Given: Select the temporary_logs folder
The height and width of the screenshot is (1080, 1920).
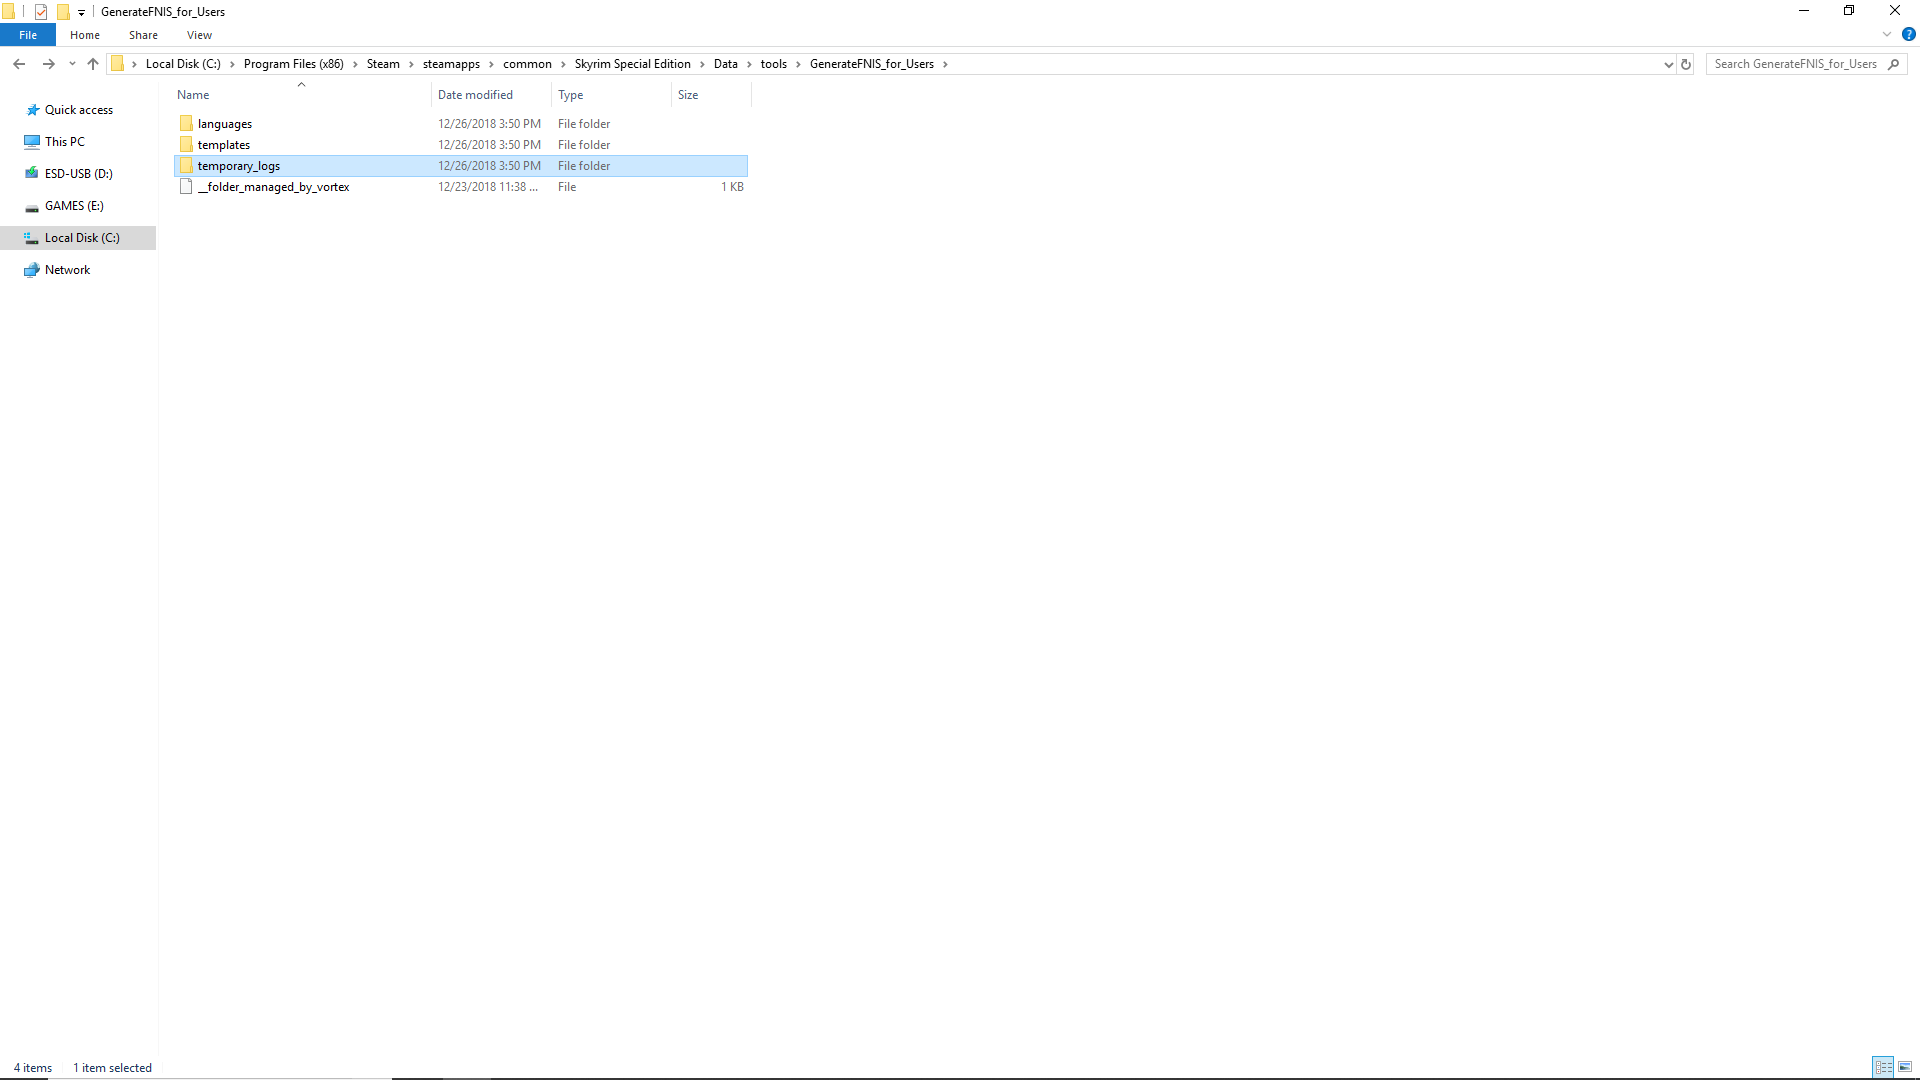Looking at the screenshot, I should [461, 166].
